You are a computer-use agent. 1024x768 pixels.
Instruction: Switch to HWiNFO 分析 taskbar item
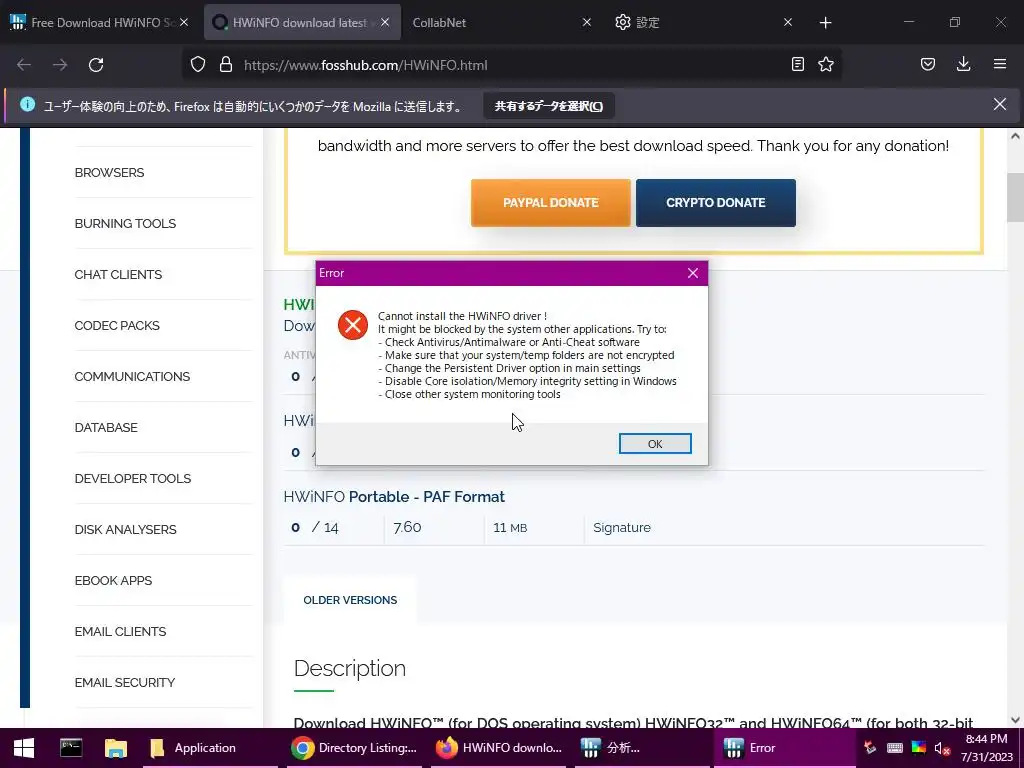(x=642, y=748)
